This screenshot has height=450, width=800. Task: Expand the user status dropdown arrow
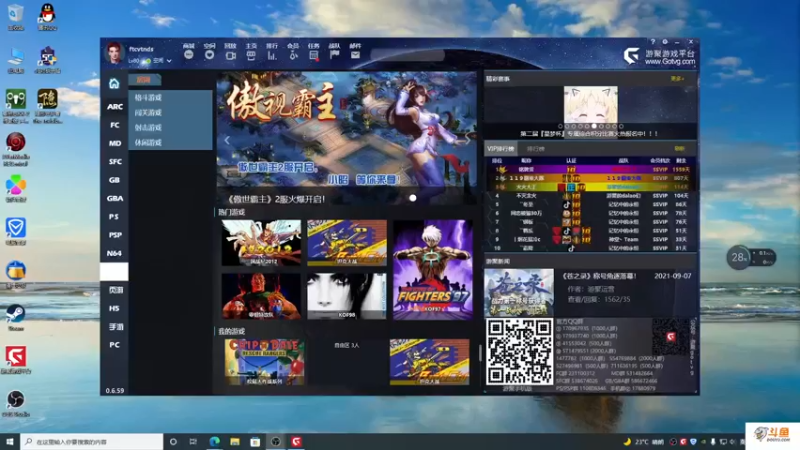pyautogui.click(x=169, y=61)
